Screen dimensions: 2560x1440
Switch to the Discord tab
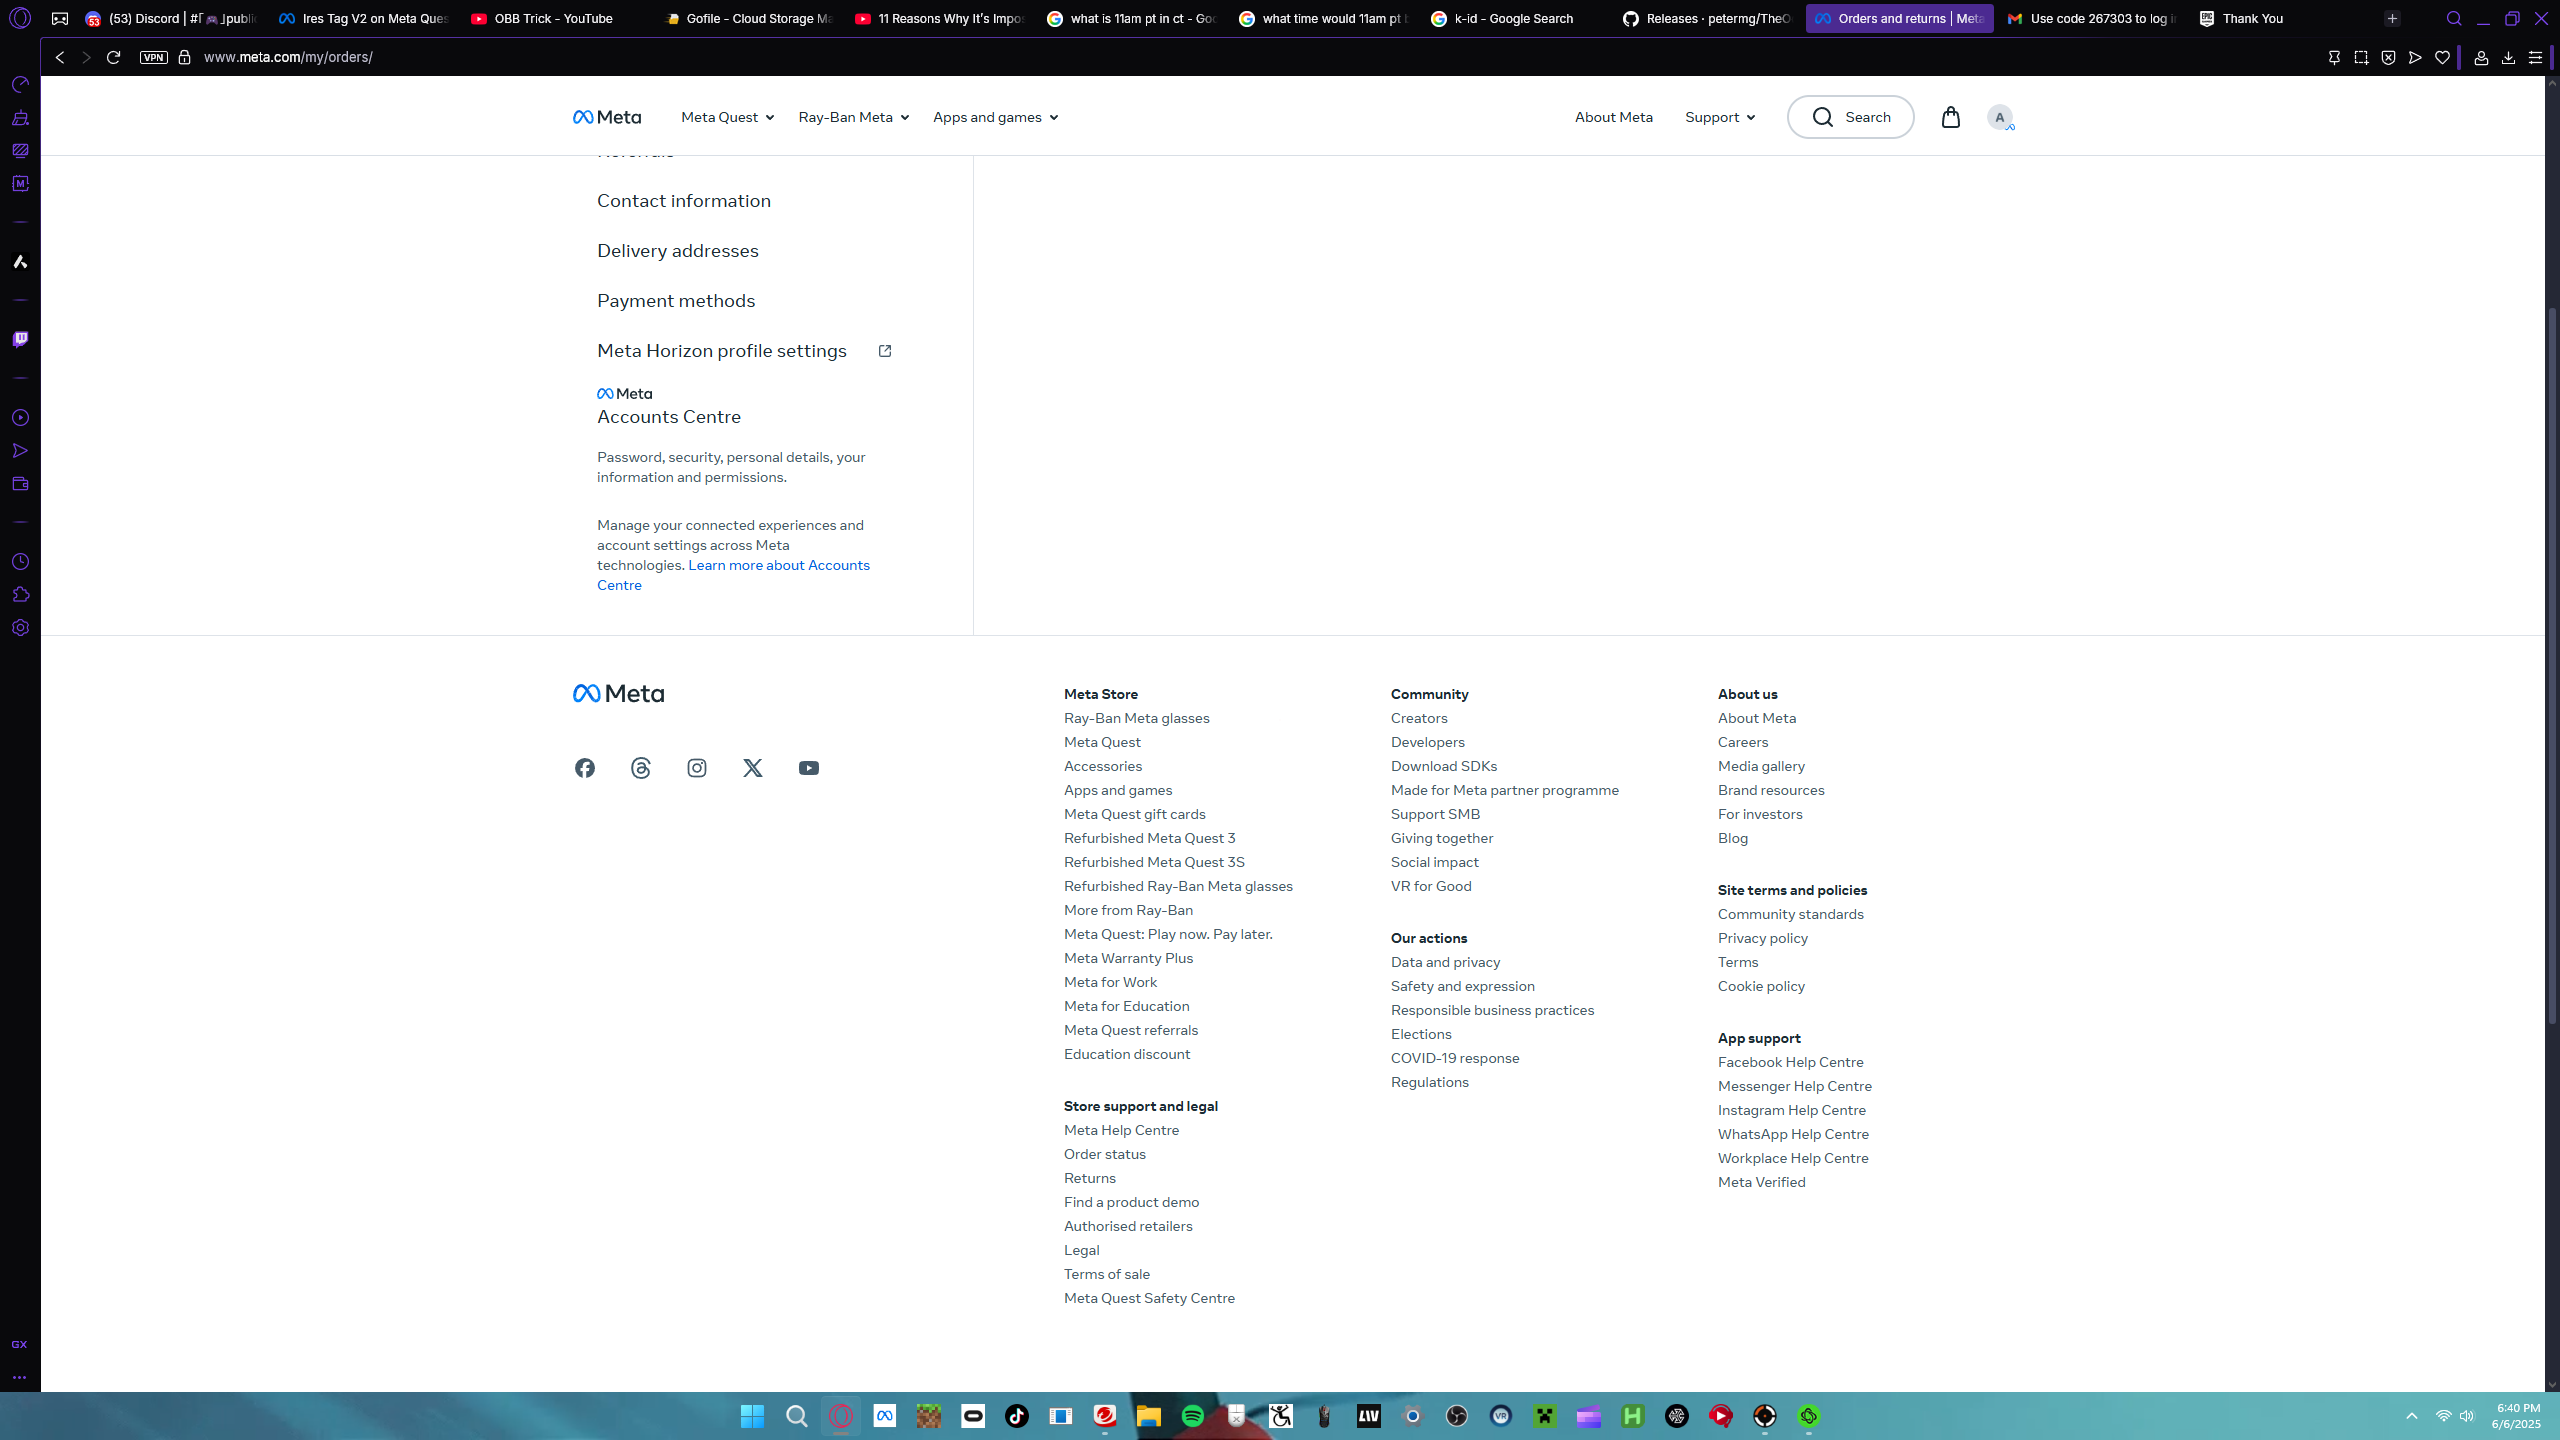tap(171, 19)
